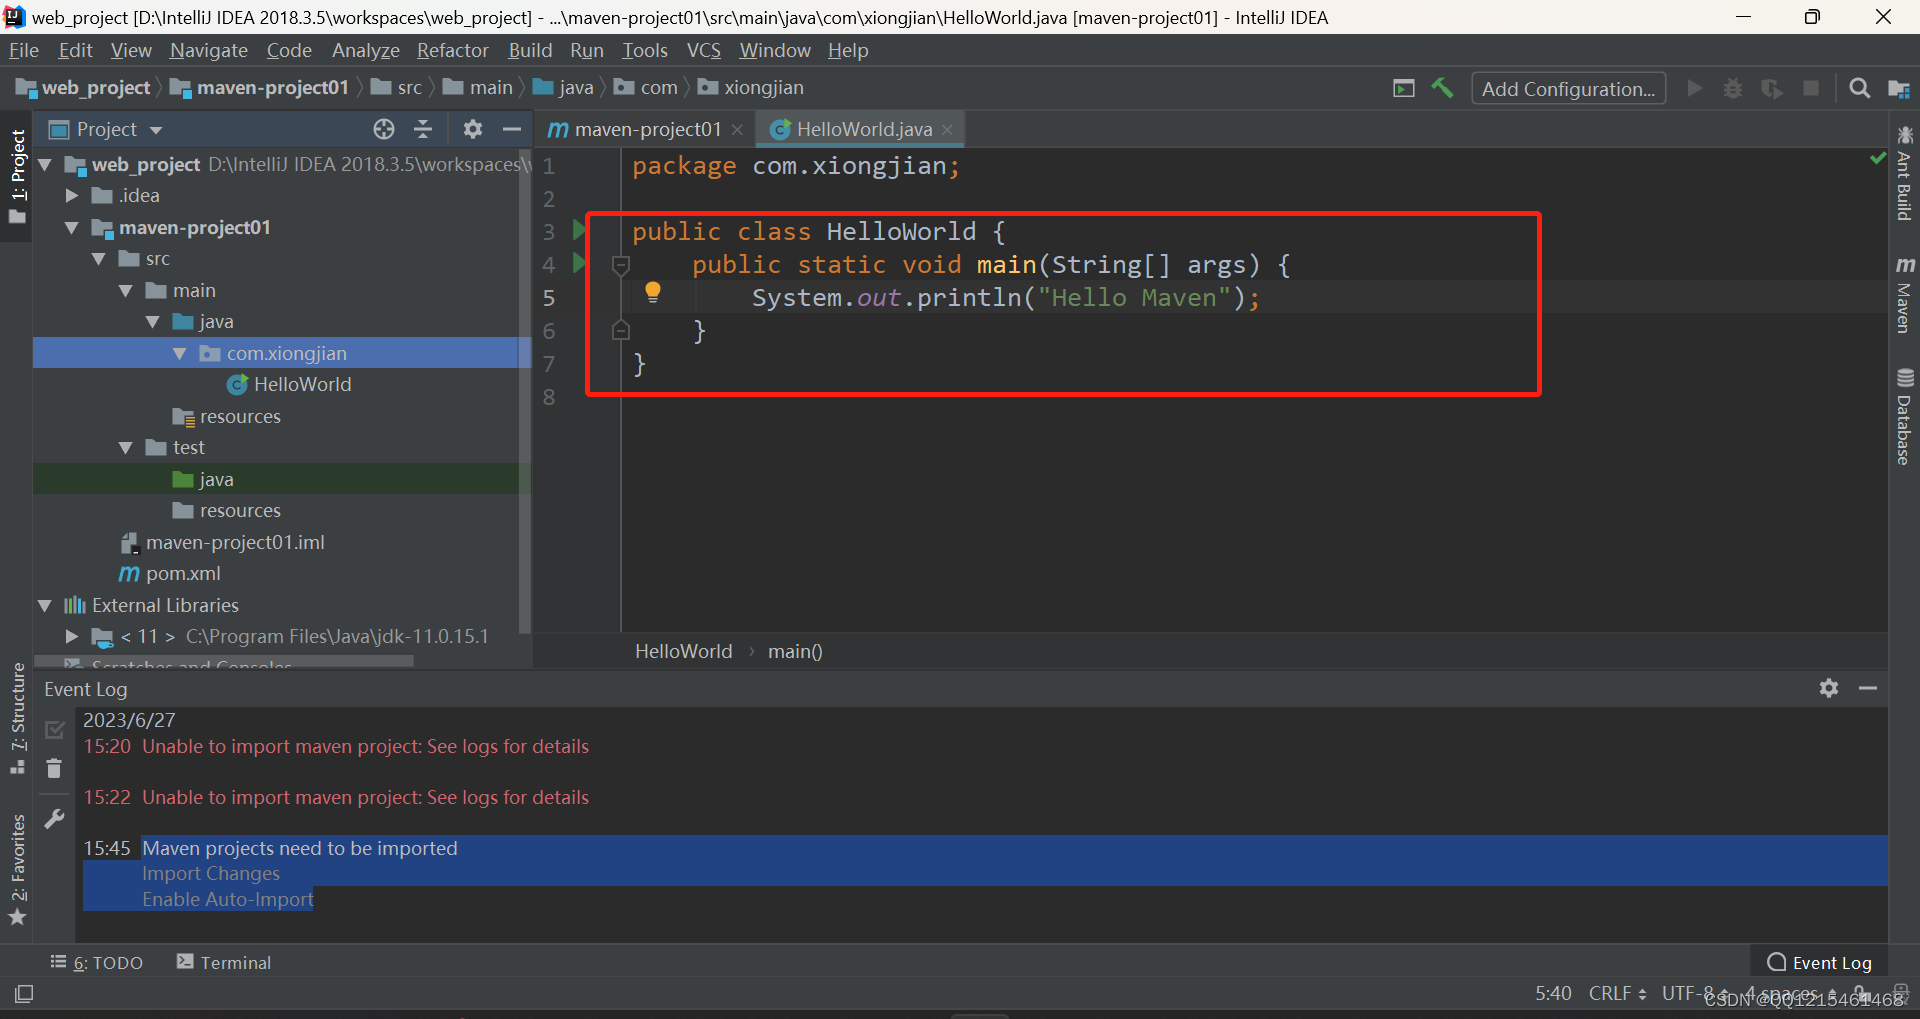Collapse the maven-project01 module node

pos(72,227)
